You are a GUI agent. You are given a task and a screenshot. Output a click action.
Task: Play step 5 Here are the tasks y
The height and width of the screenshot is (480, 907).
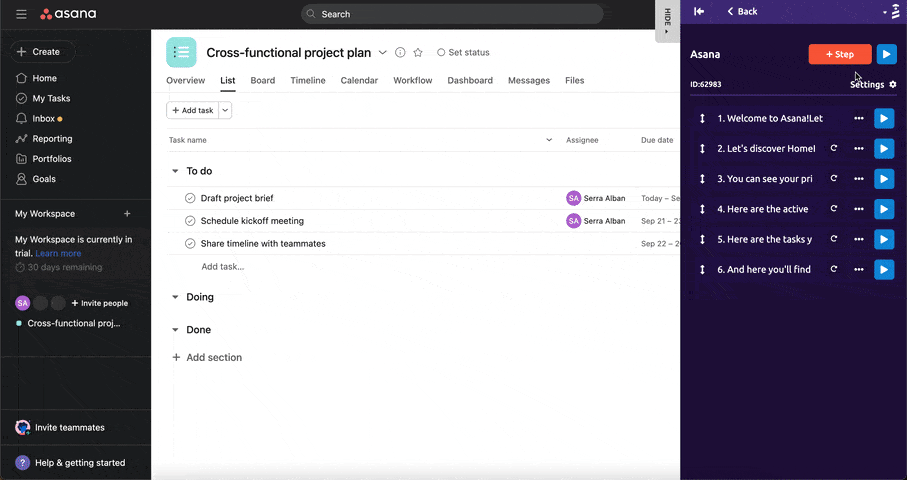(884, 239)
